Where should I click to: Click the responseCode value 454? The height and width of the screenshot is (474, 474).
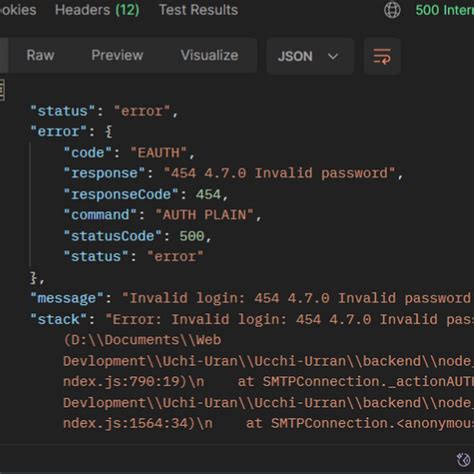click(208, 194)
